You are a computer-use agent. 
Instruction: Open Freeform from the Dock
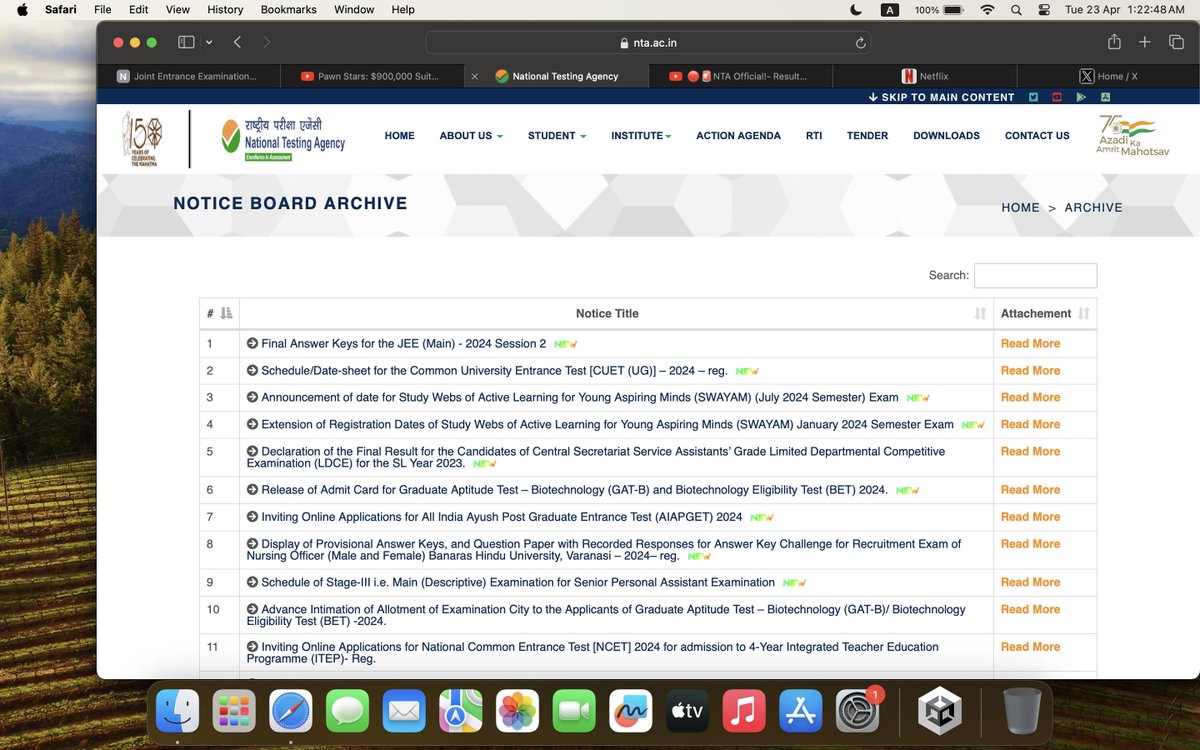tap(631, 711)
